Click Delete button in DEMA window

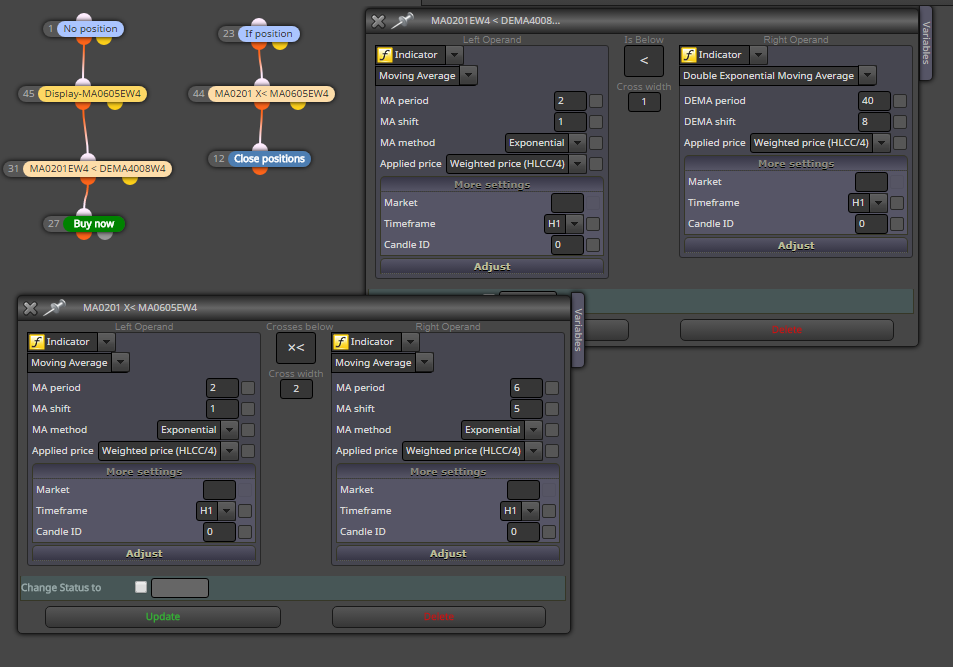tap(786, 330)
